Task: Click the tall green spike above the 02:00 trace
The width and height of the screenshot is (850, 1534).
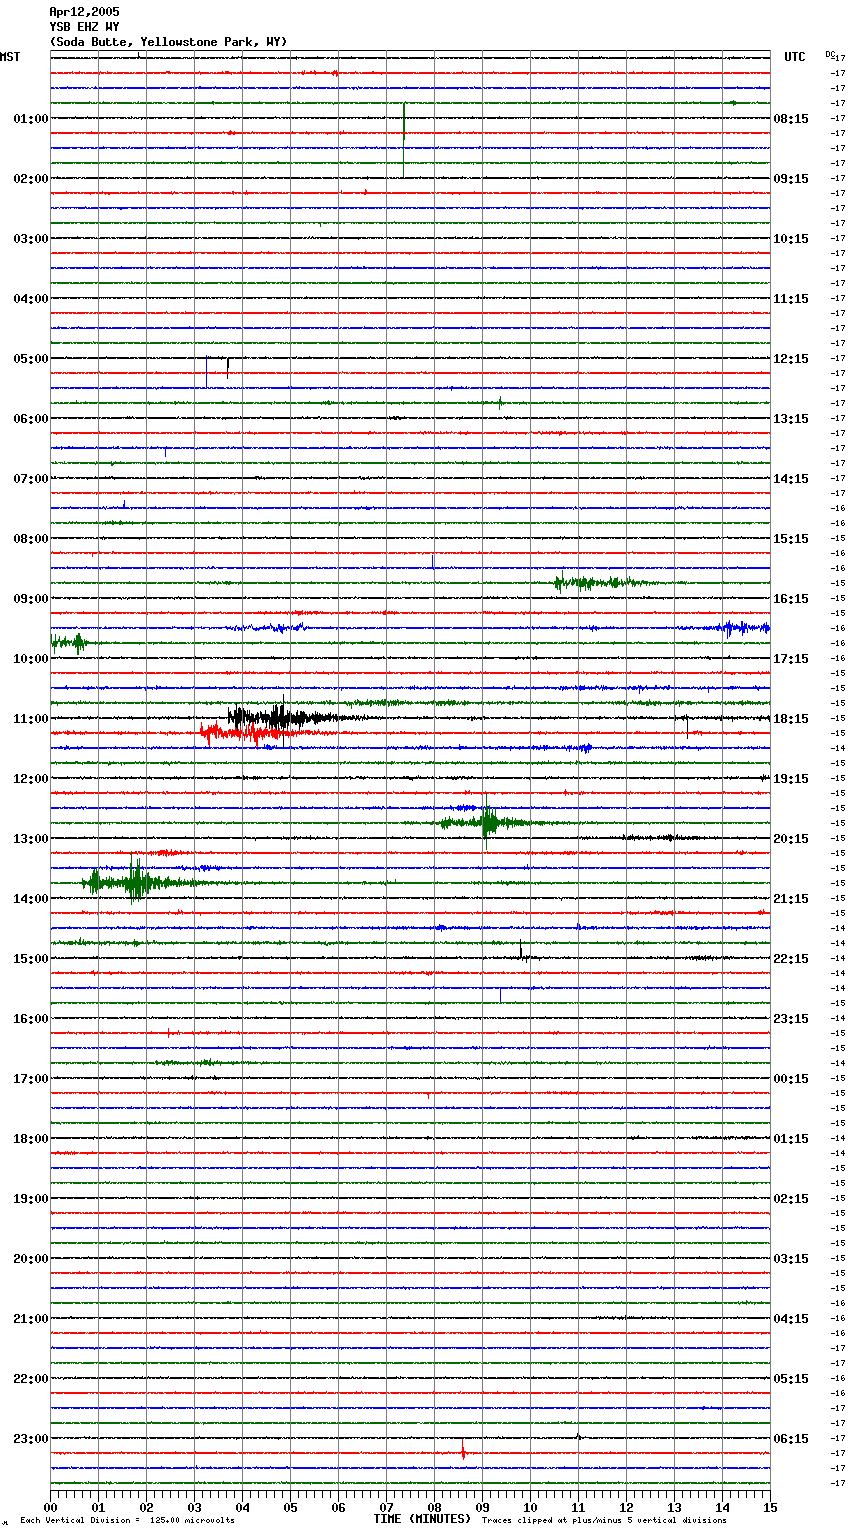Action: pyautogui.click(x=404, y=140)
